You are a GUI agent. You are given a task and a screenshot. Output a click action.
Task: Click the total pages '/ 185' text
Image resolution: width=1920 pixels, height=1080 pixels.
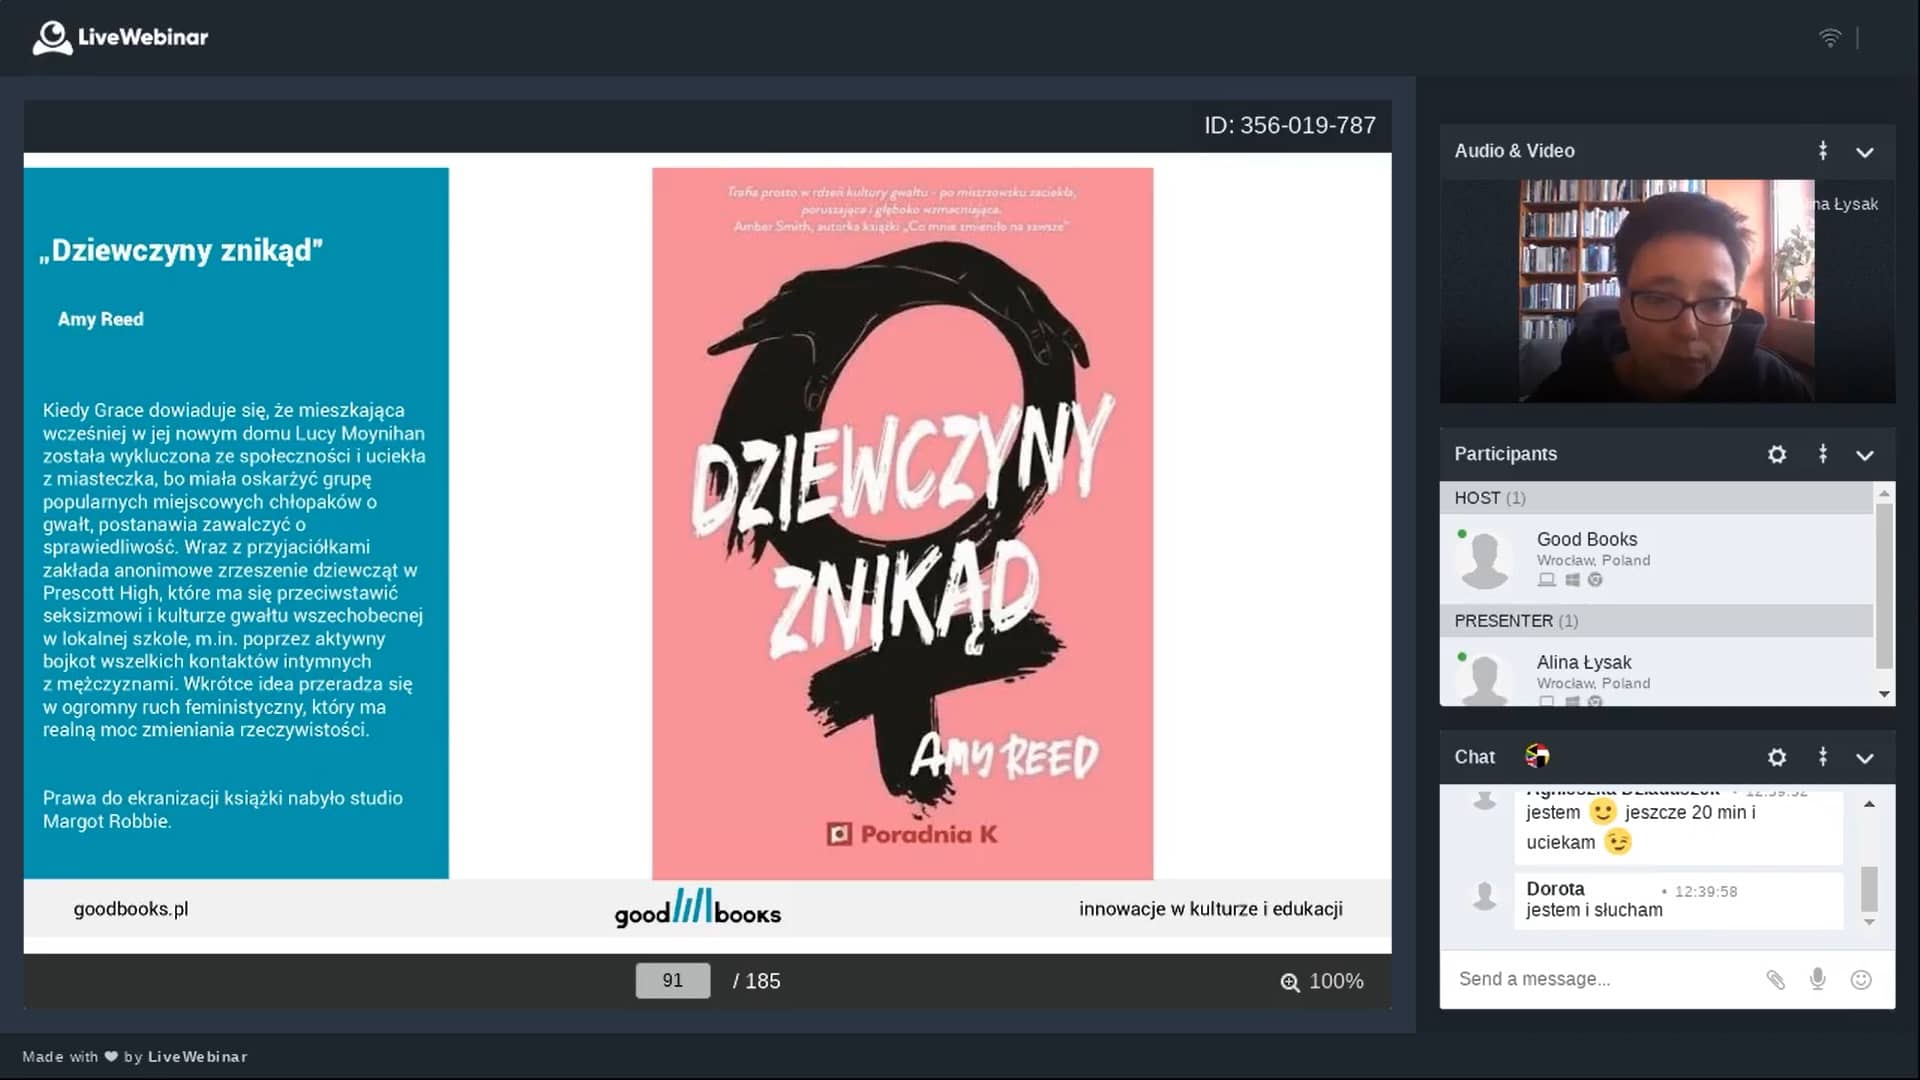[x=756, y=981]
